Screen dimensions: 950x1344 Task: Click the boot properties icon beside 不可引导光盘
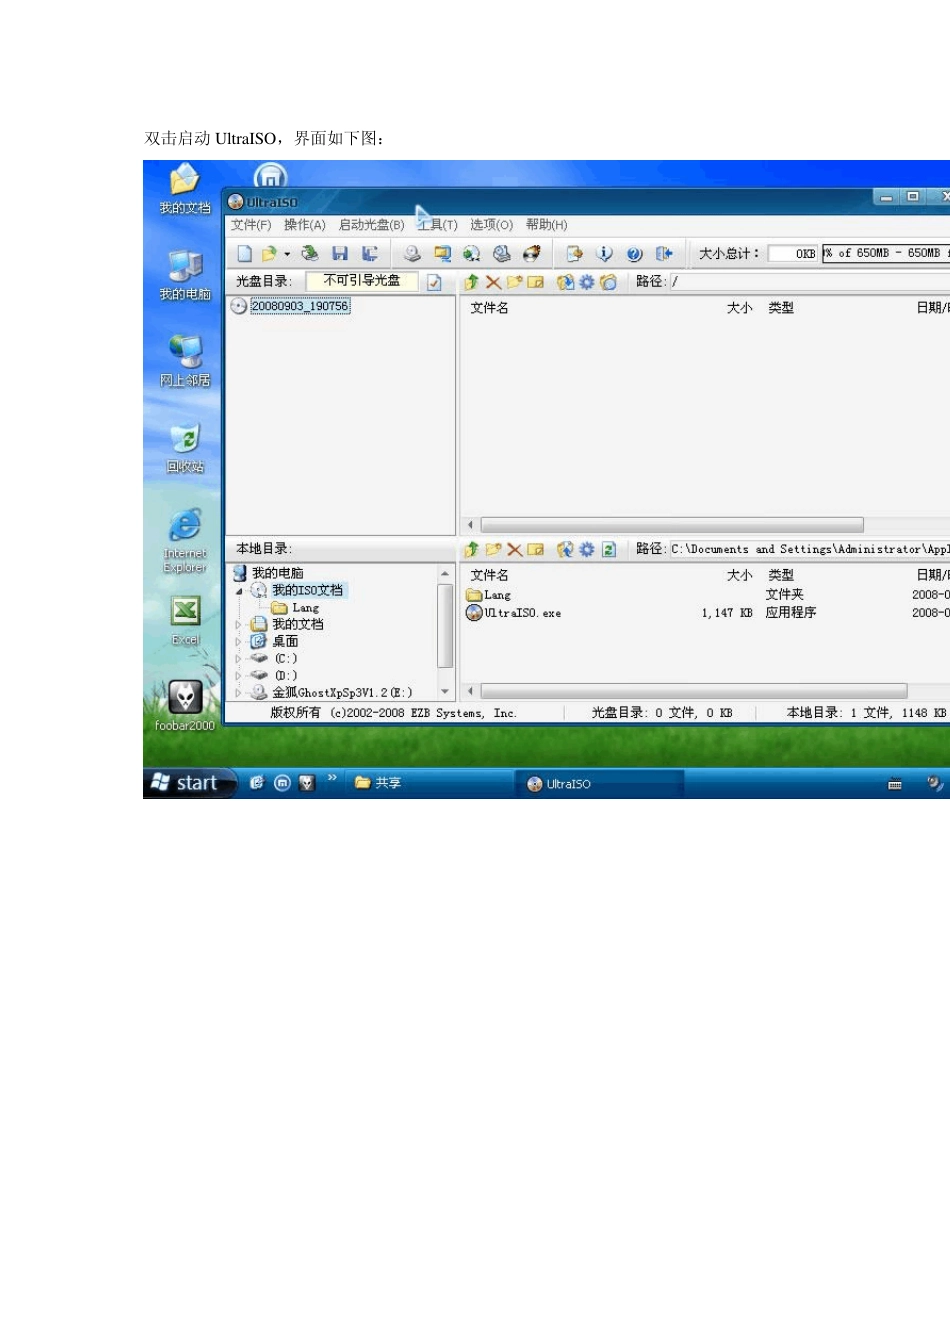[434, 282]
